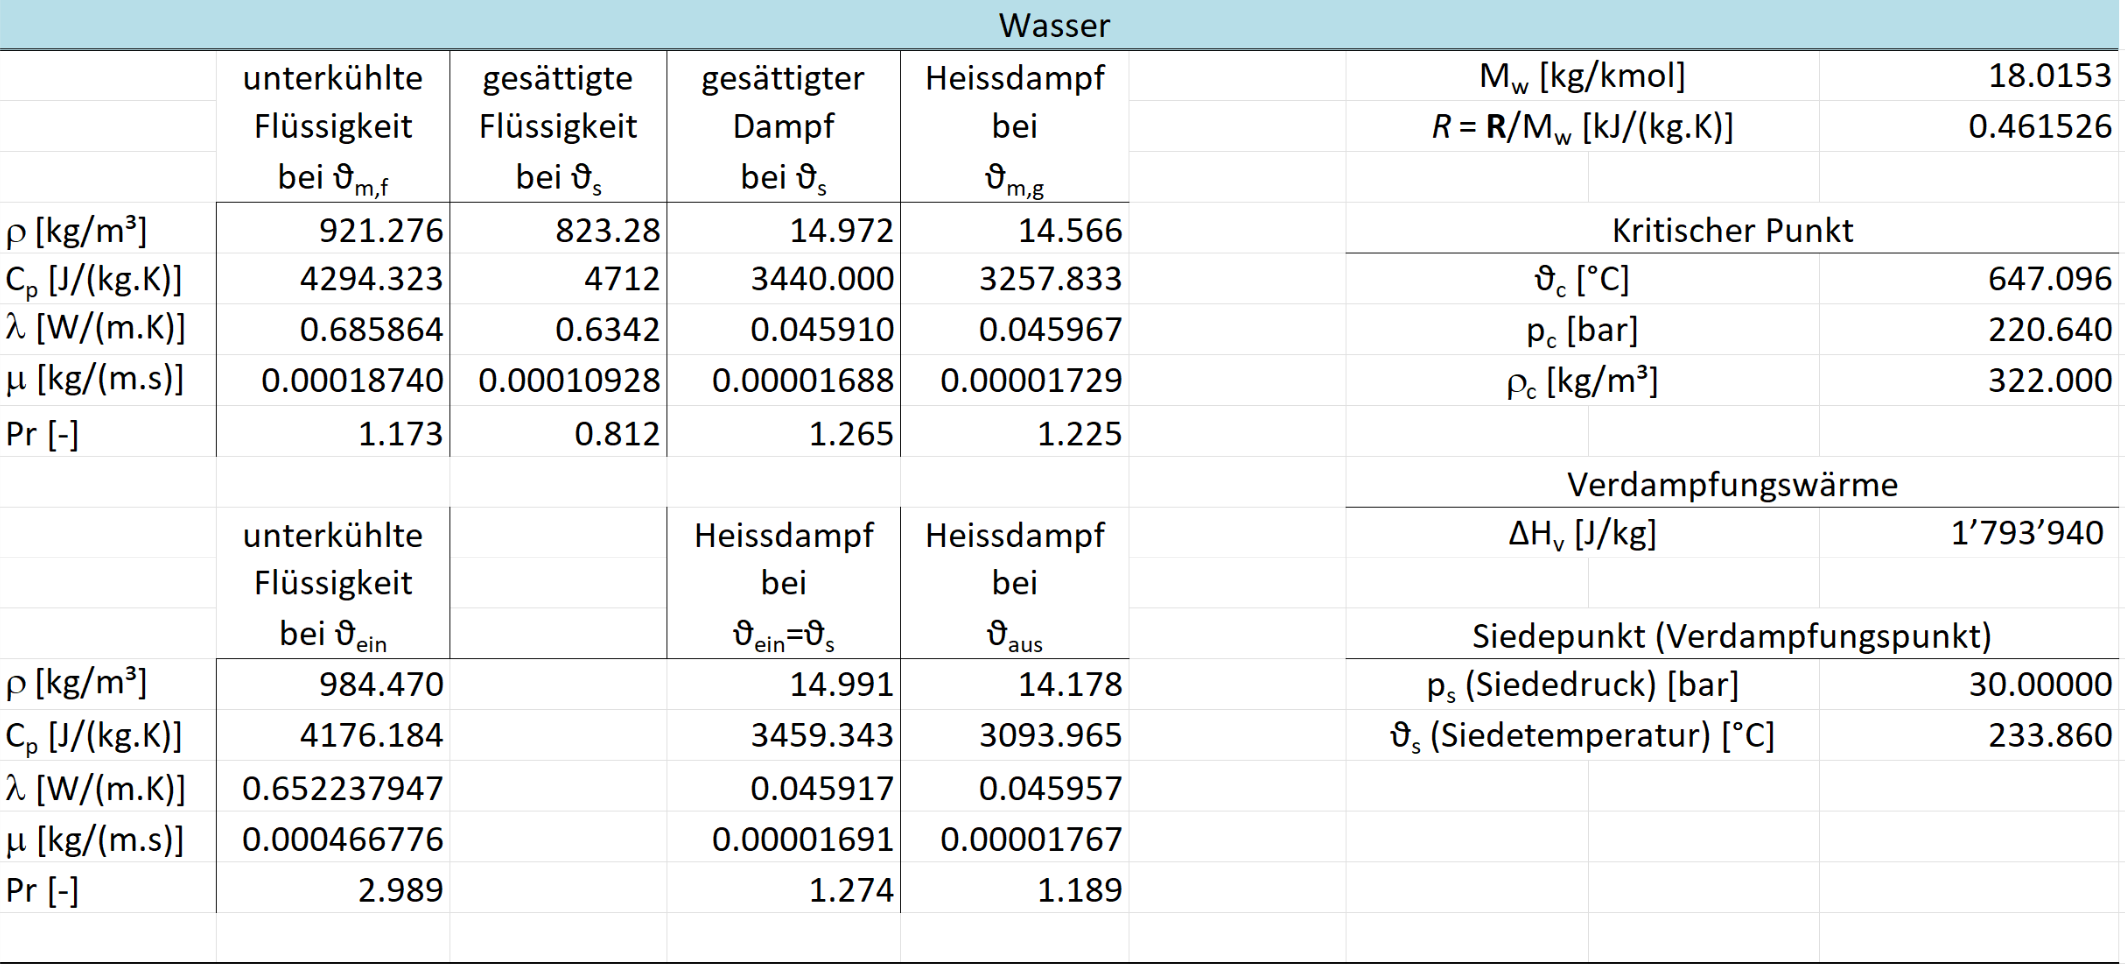Select critical pressure cell 220.640
Screen dimensions: 2125x964
pos(2049,330)
